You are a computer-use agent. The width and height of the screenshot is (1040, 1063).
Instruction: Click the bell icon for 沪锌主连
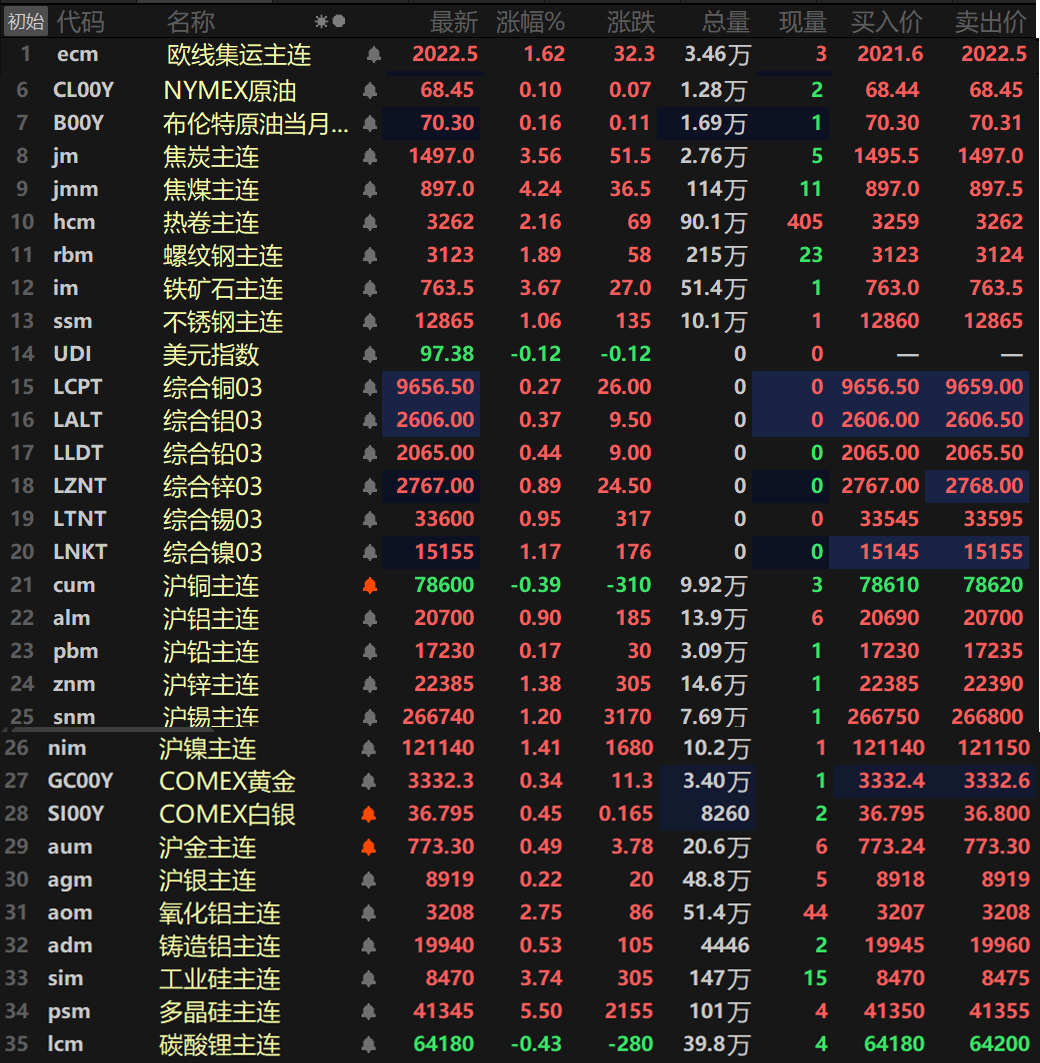point(369,684)
